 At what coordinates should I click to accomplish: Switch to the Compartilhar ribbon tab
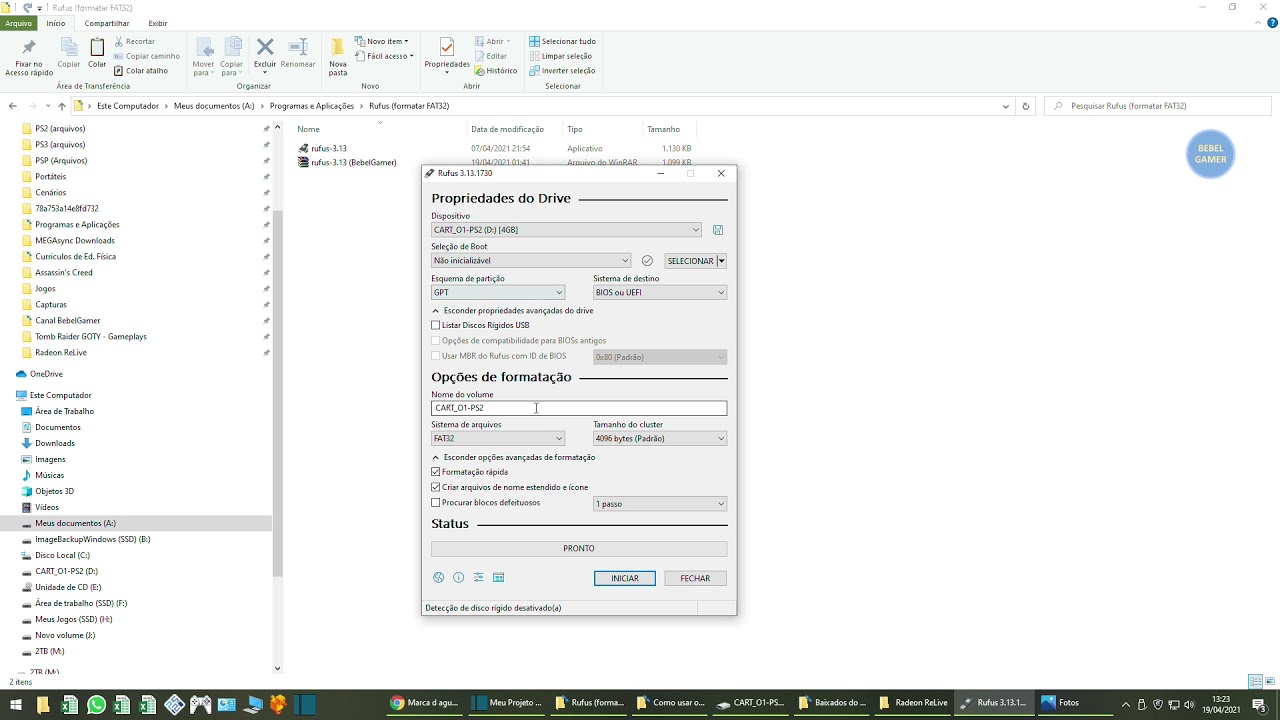tap(107, 23)
